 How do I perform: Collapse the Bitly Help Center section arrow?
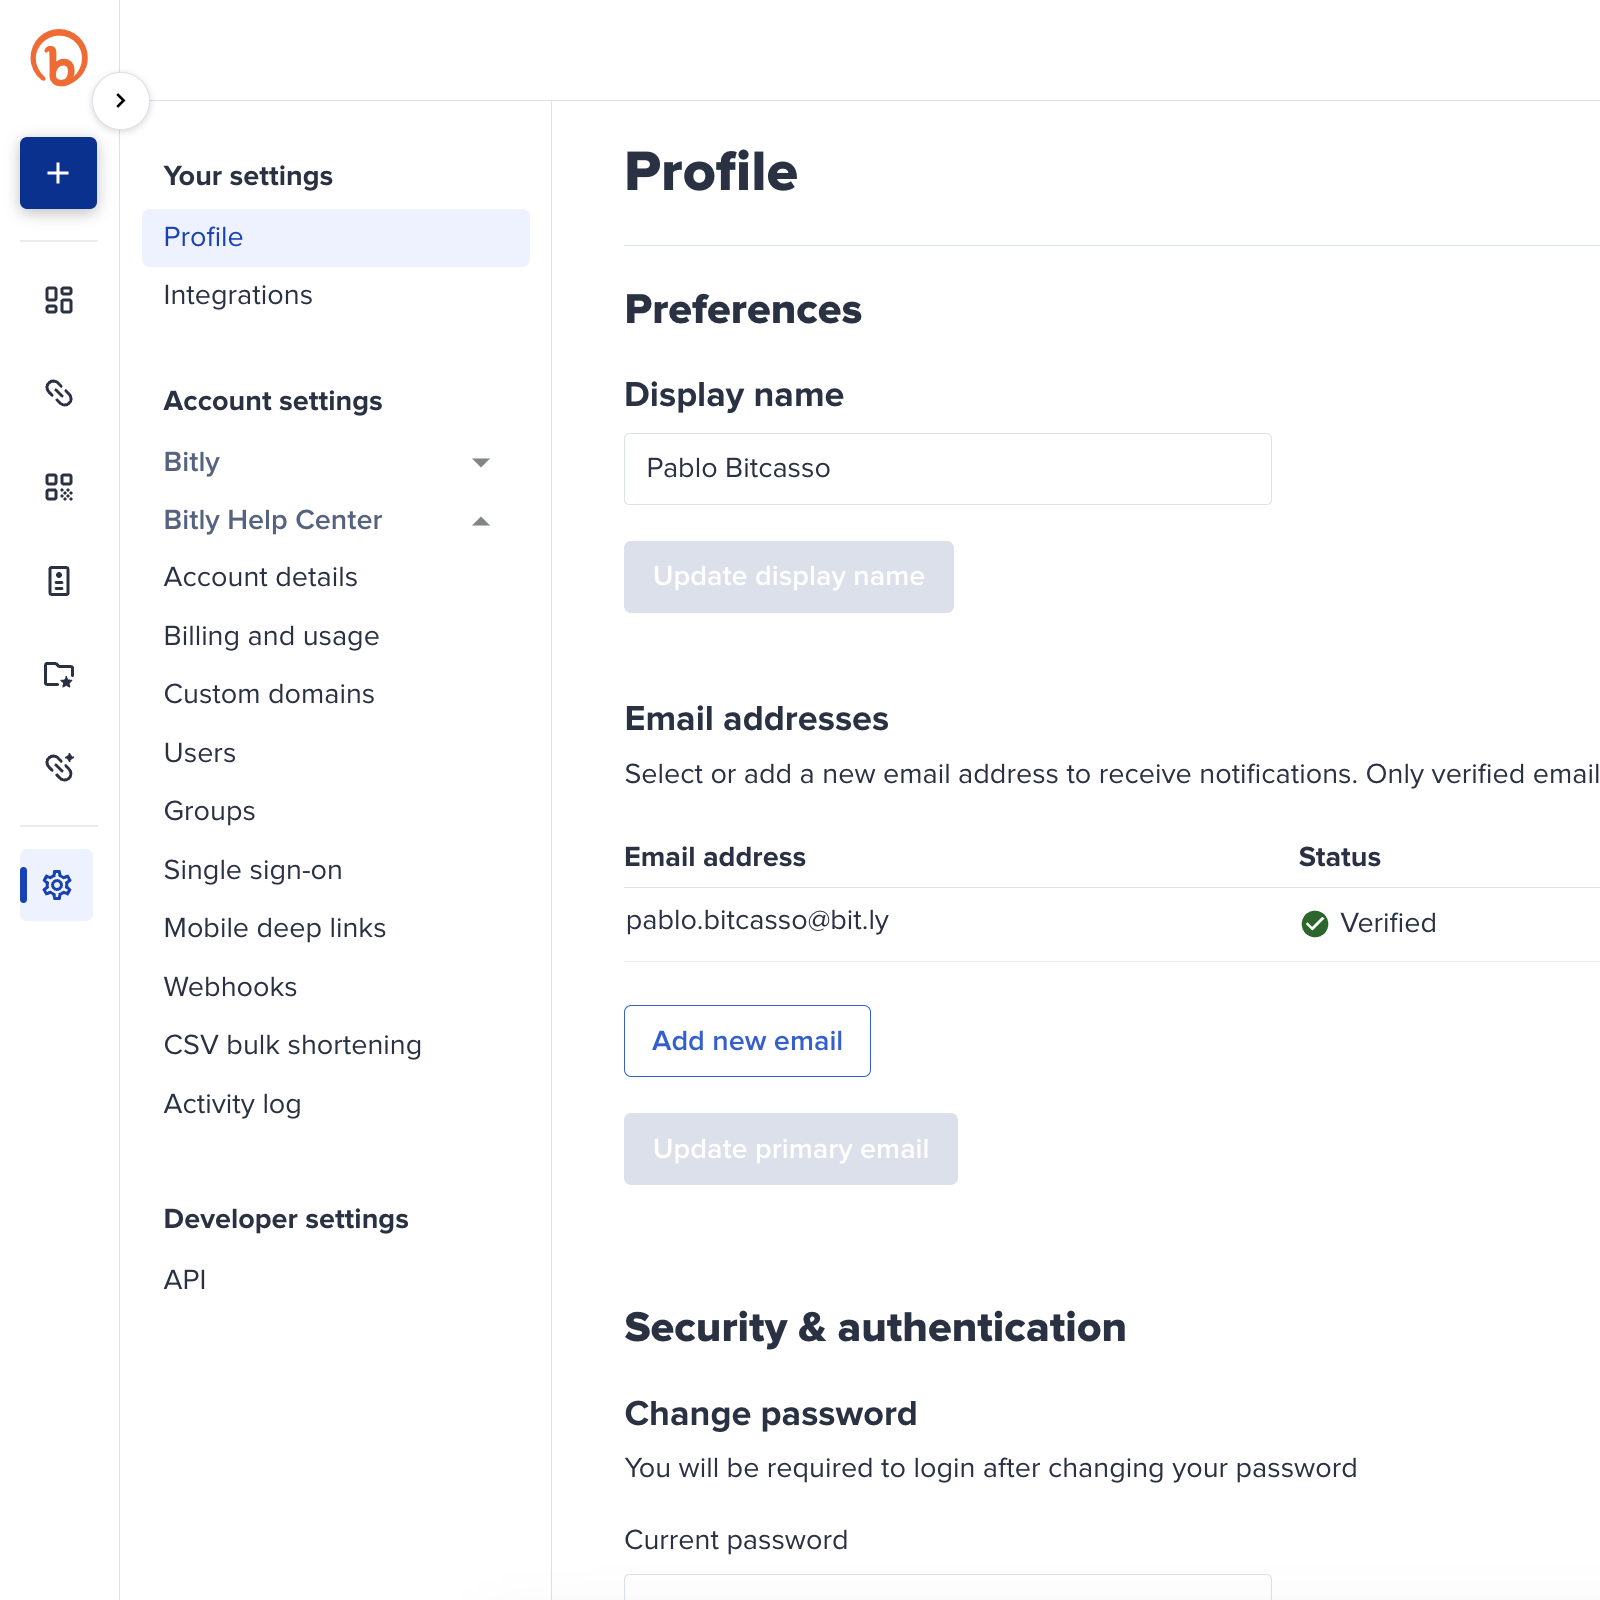coord(481,521)
